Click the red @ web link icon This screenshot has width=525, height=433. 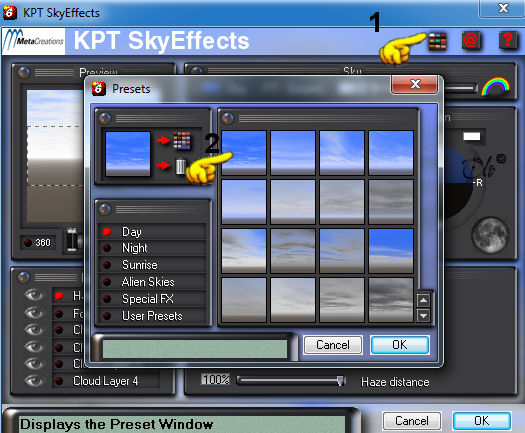pyautogui.click(x=471, y=41)
